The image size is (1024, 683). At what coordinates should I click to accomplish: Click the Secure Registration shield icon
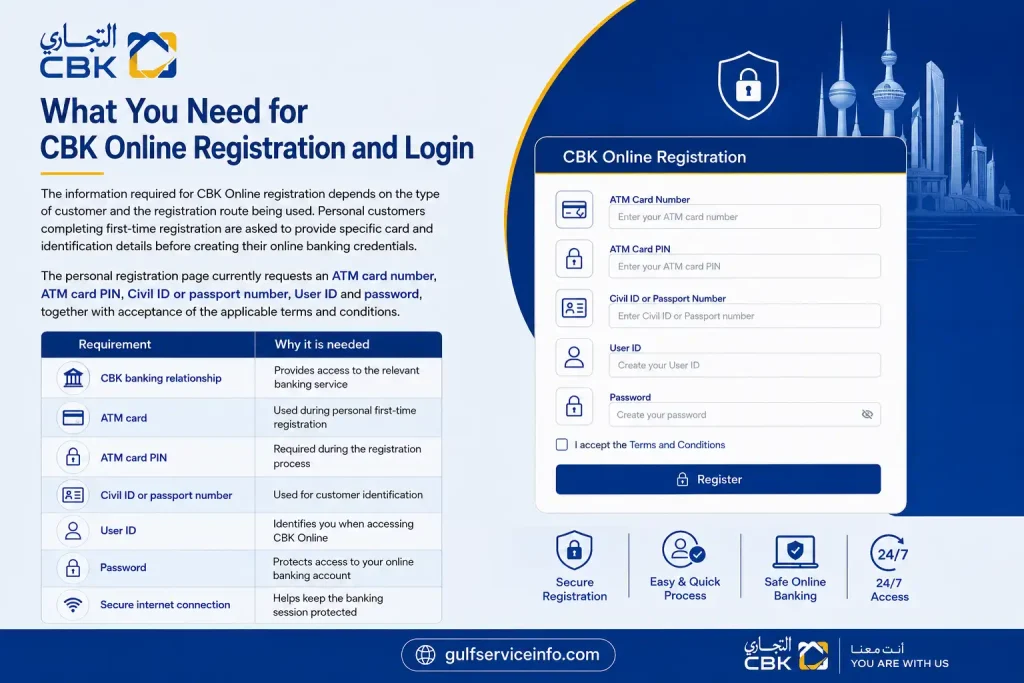click(574, 550)
